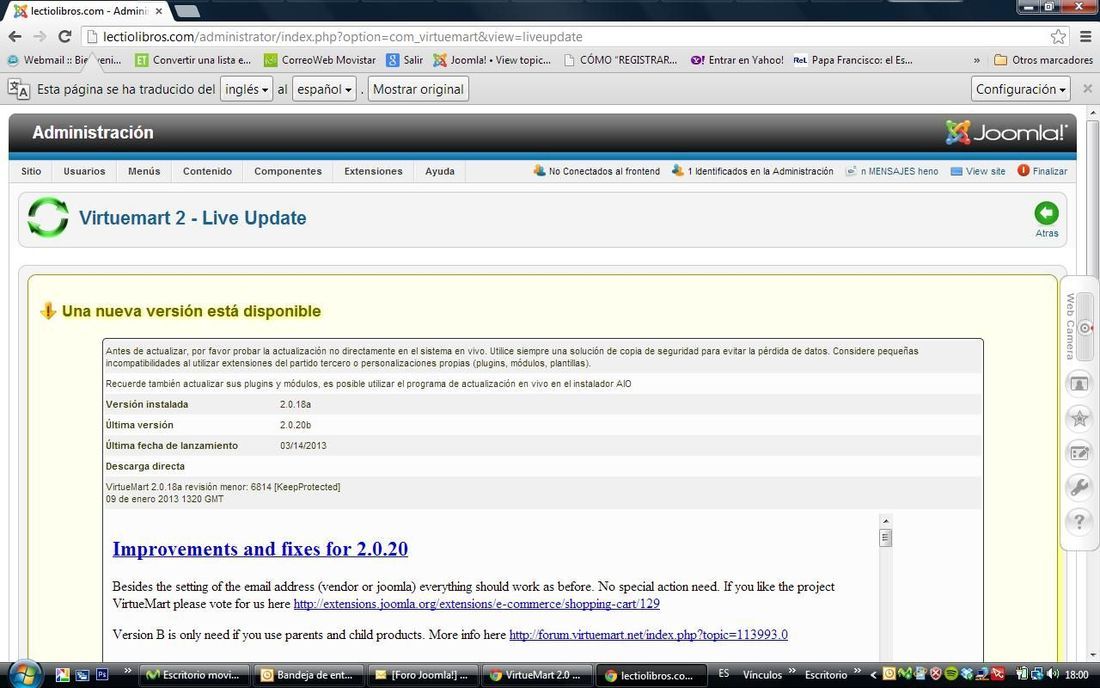Open the Componentes menu
The height and width of the screenshot is (688, 1100).
(288, 171)
